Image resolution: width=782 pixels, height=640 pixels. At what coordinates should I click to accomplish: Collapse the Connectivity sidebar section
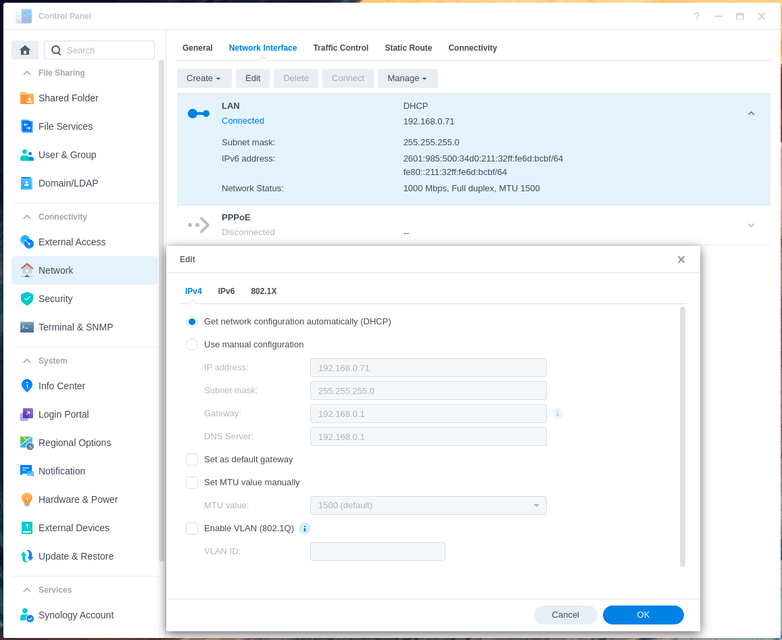[27, 217]
